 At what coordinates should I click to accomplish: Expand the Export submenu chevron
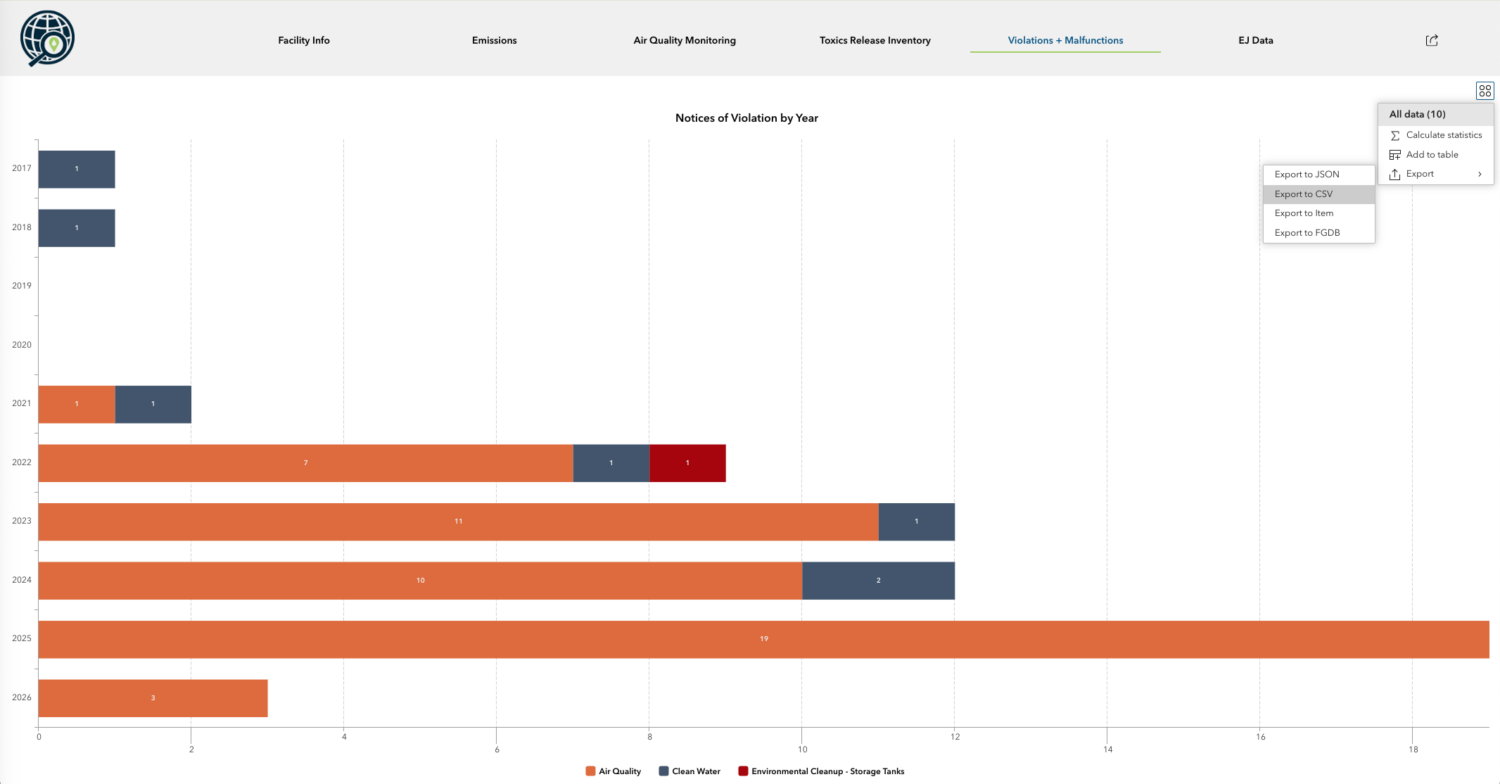1479,174
